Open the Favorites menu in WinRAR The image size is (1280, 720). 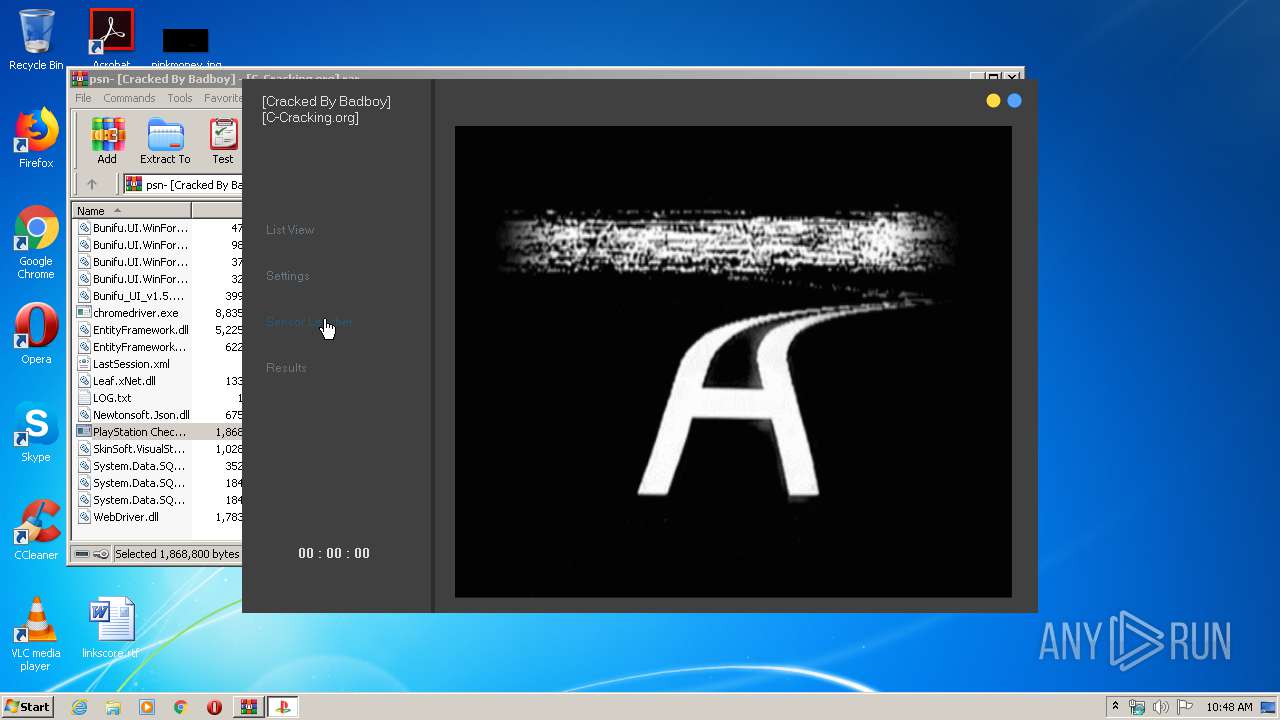pyautogui.click(x=222, y=98)
